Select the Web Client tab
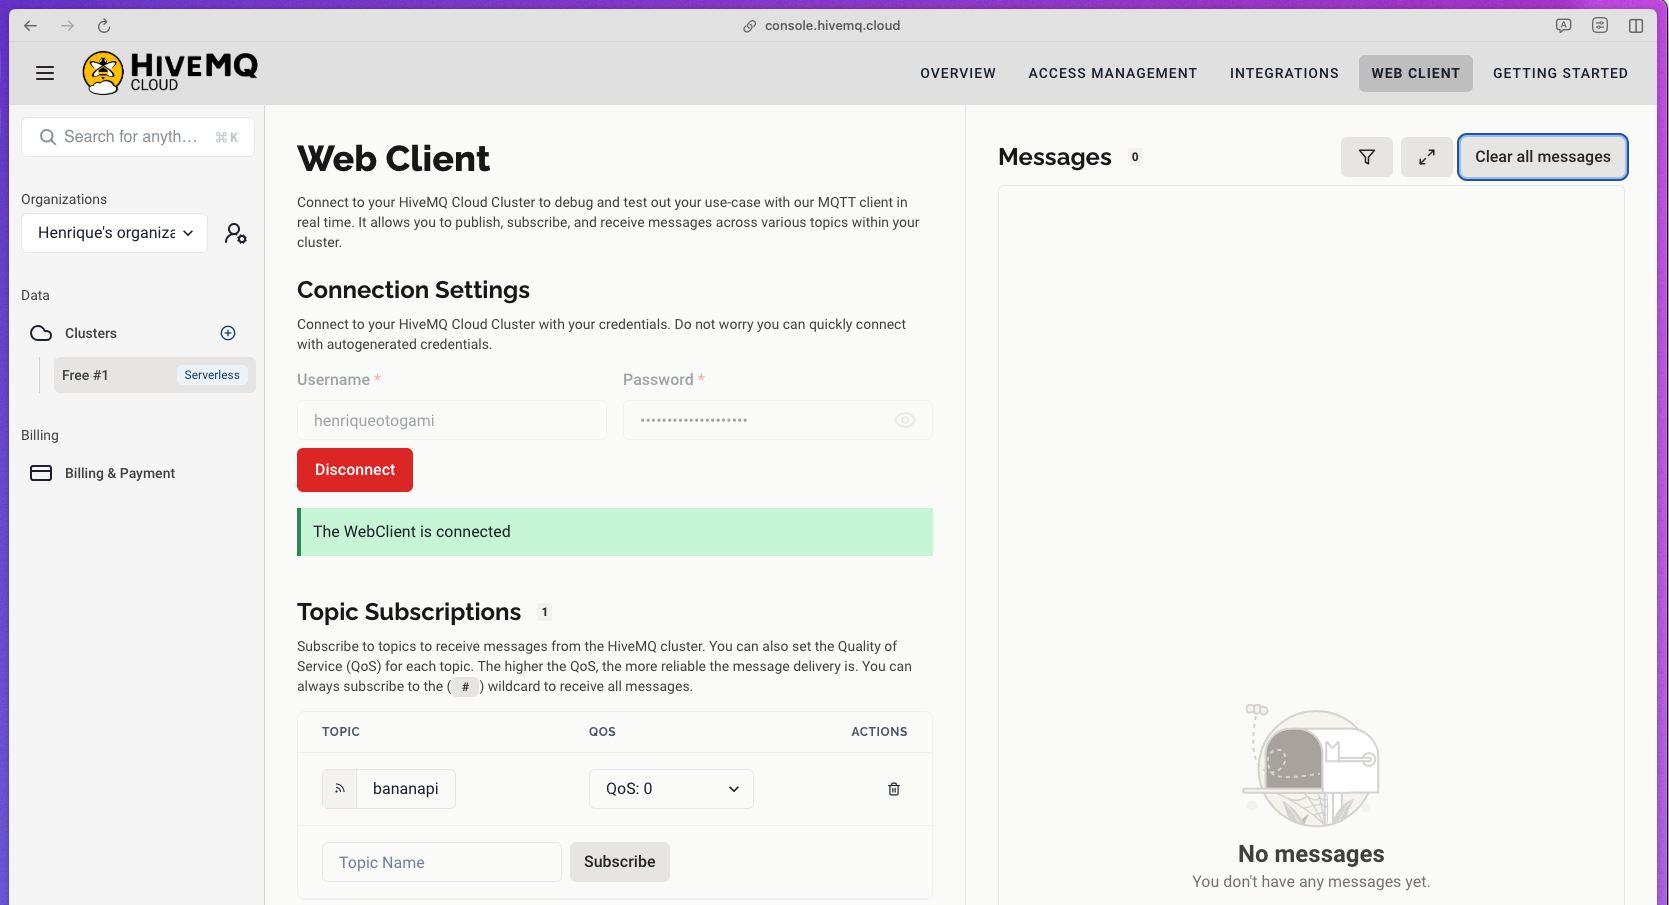 pos(1416,73)
